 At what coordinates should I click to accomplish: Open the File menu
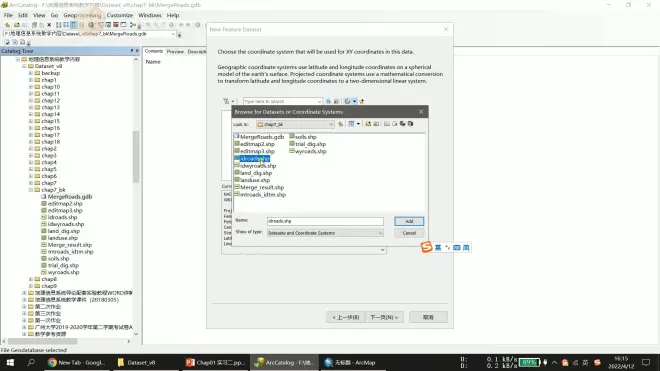(8, 15)
